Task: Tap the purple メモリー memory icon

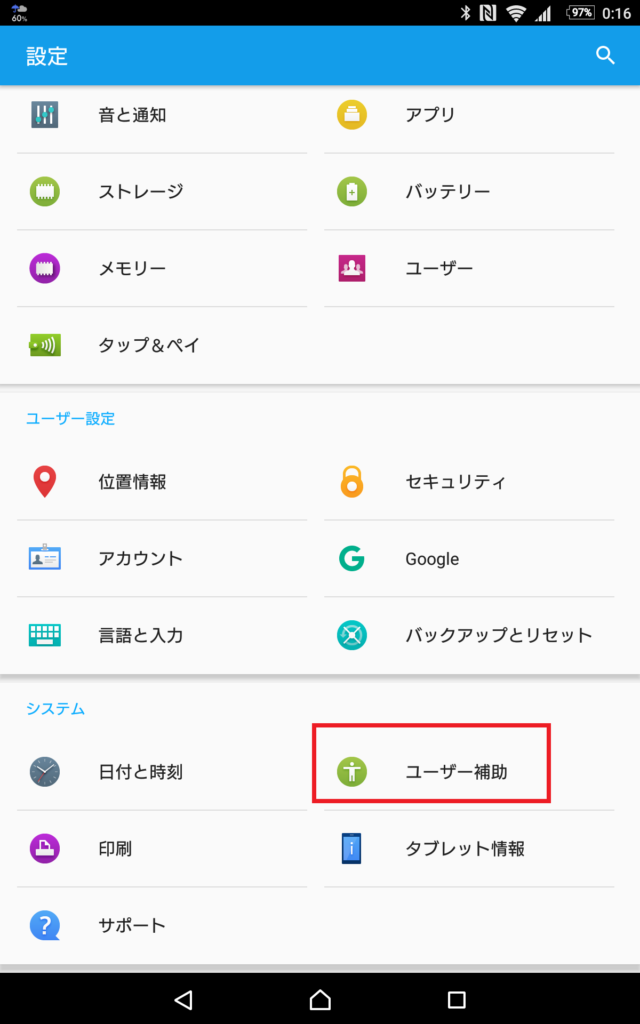Action: pyautogui.click(x=45, y=268)
